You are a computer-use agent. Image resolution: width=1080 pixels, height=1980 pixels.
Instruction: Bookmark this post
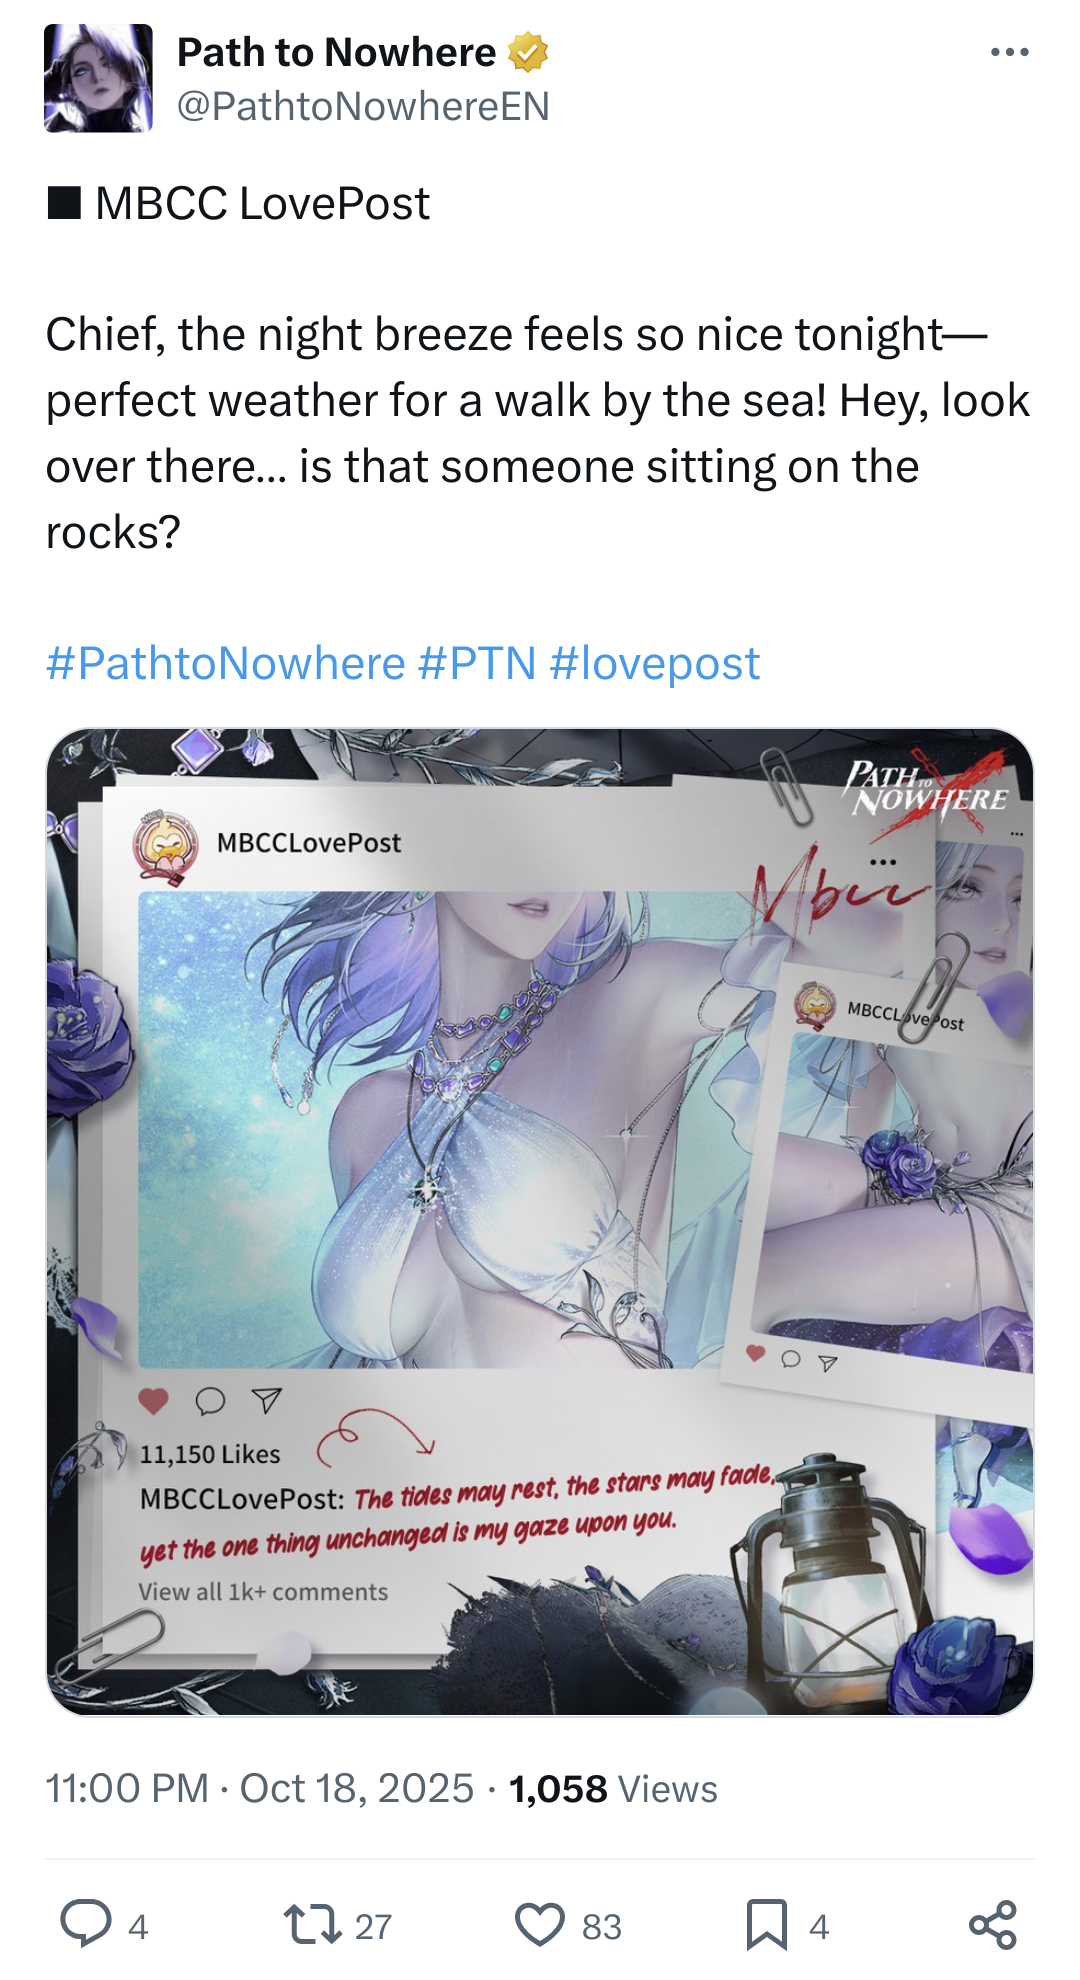pos(767,1925)
